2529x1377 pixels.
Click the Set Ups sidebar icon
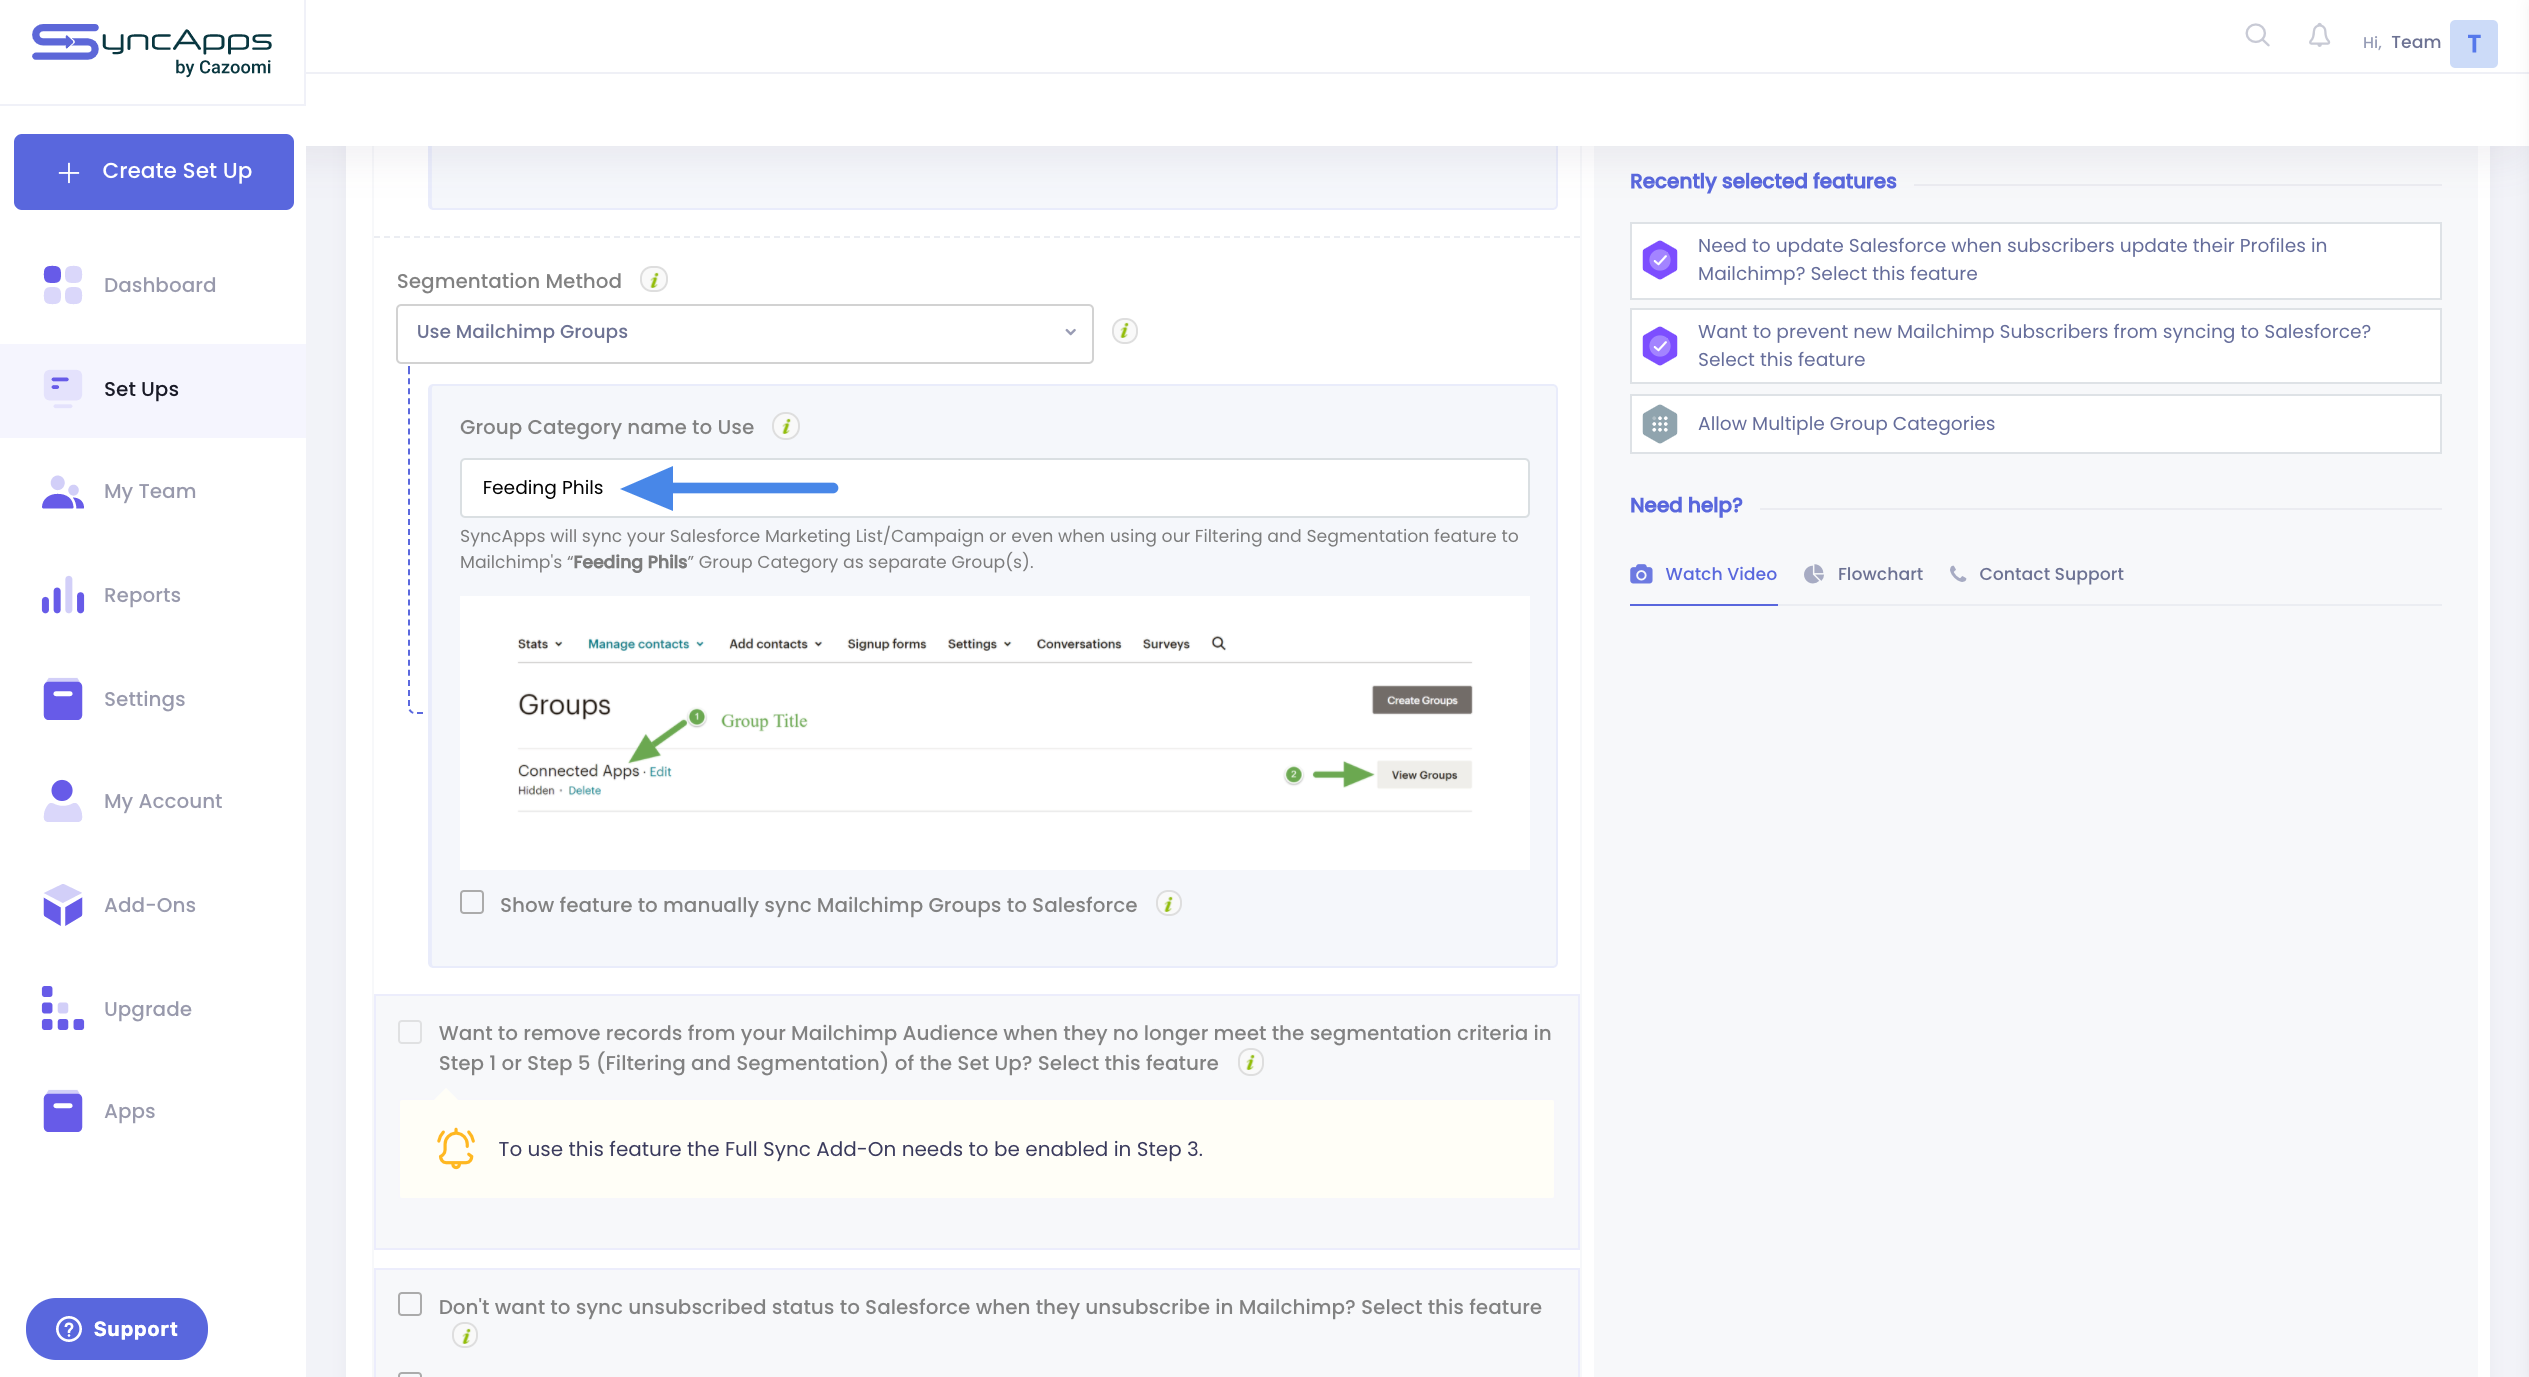coord(62,388)
